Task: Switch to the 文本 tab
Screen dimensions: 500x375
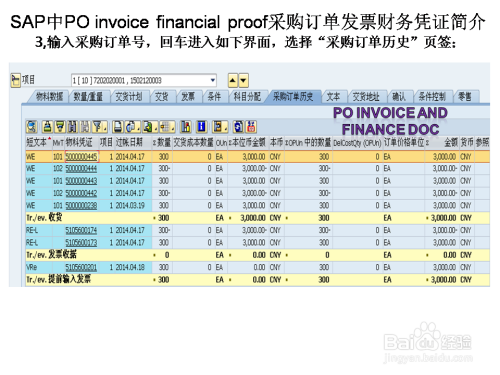Action: (333, 97)
